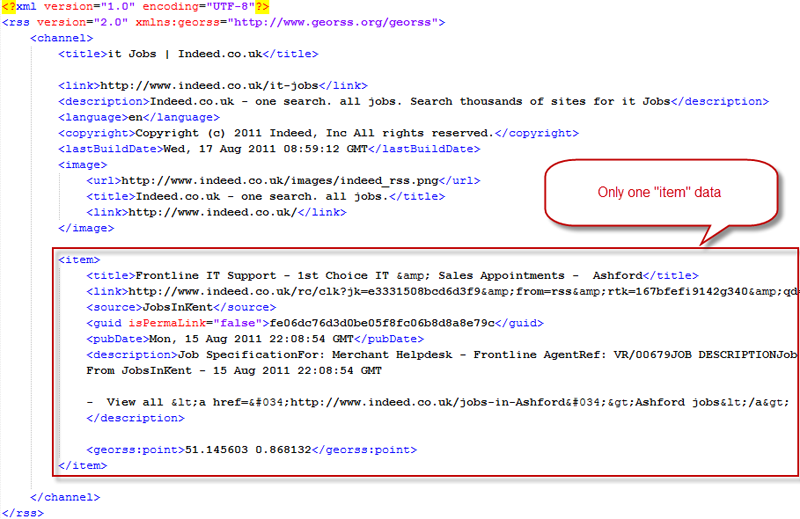Click the copyright 2011 Indeed line
The height and width of the screenshot is (519, 800).
pos(318,133)
